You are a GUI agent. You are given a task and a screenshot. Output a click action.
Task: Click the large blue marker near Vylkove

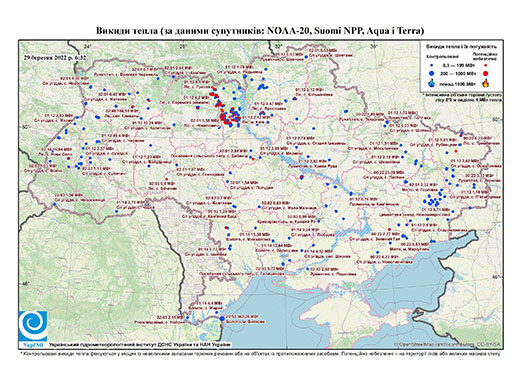[222, 319]
